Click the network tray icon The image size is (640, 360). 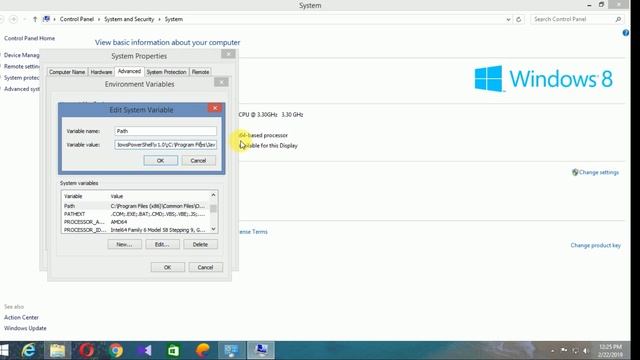click(x=575, y=351)
